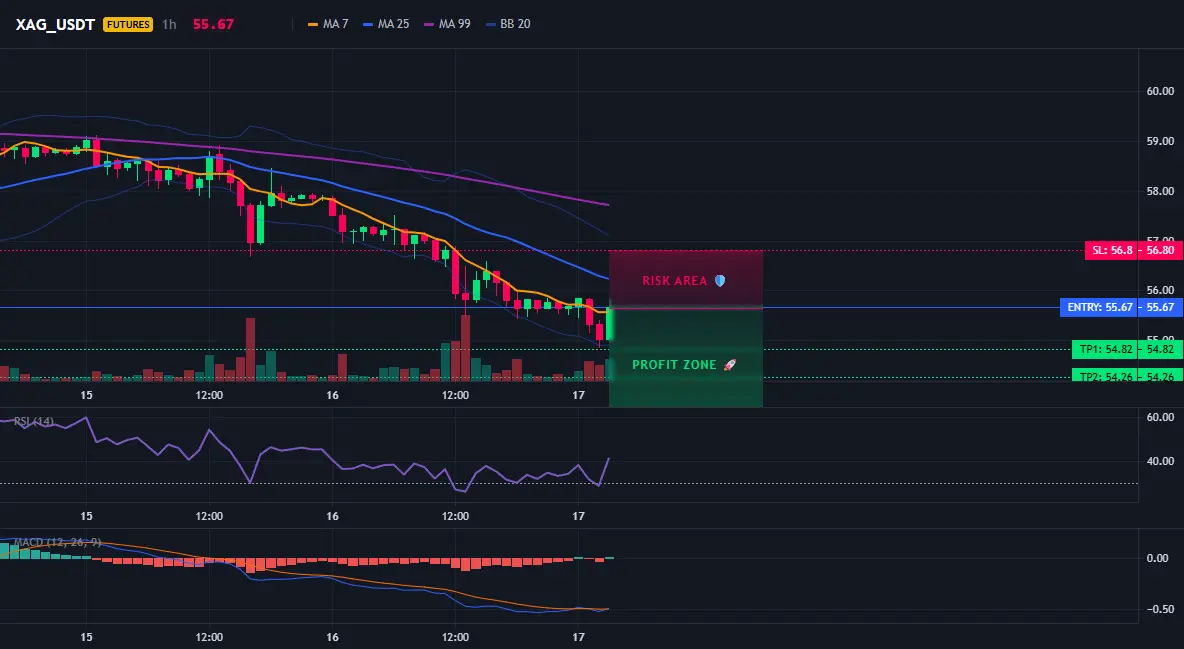Click the 16 date label under MACD panel

pyautogui.click(x=332, y=637)
